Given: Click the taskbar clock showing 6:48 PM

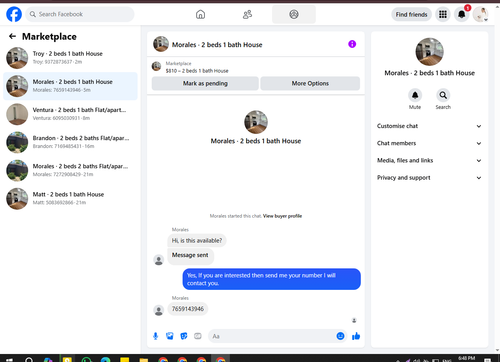Looking at the screenshot, I should 466,358.
